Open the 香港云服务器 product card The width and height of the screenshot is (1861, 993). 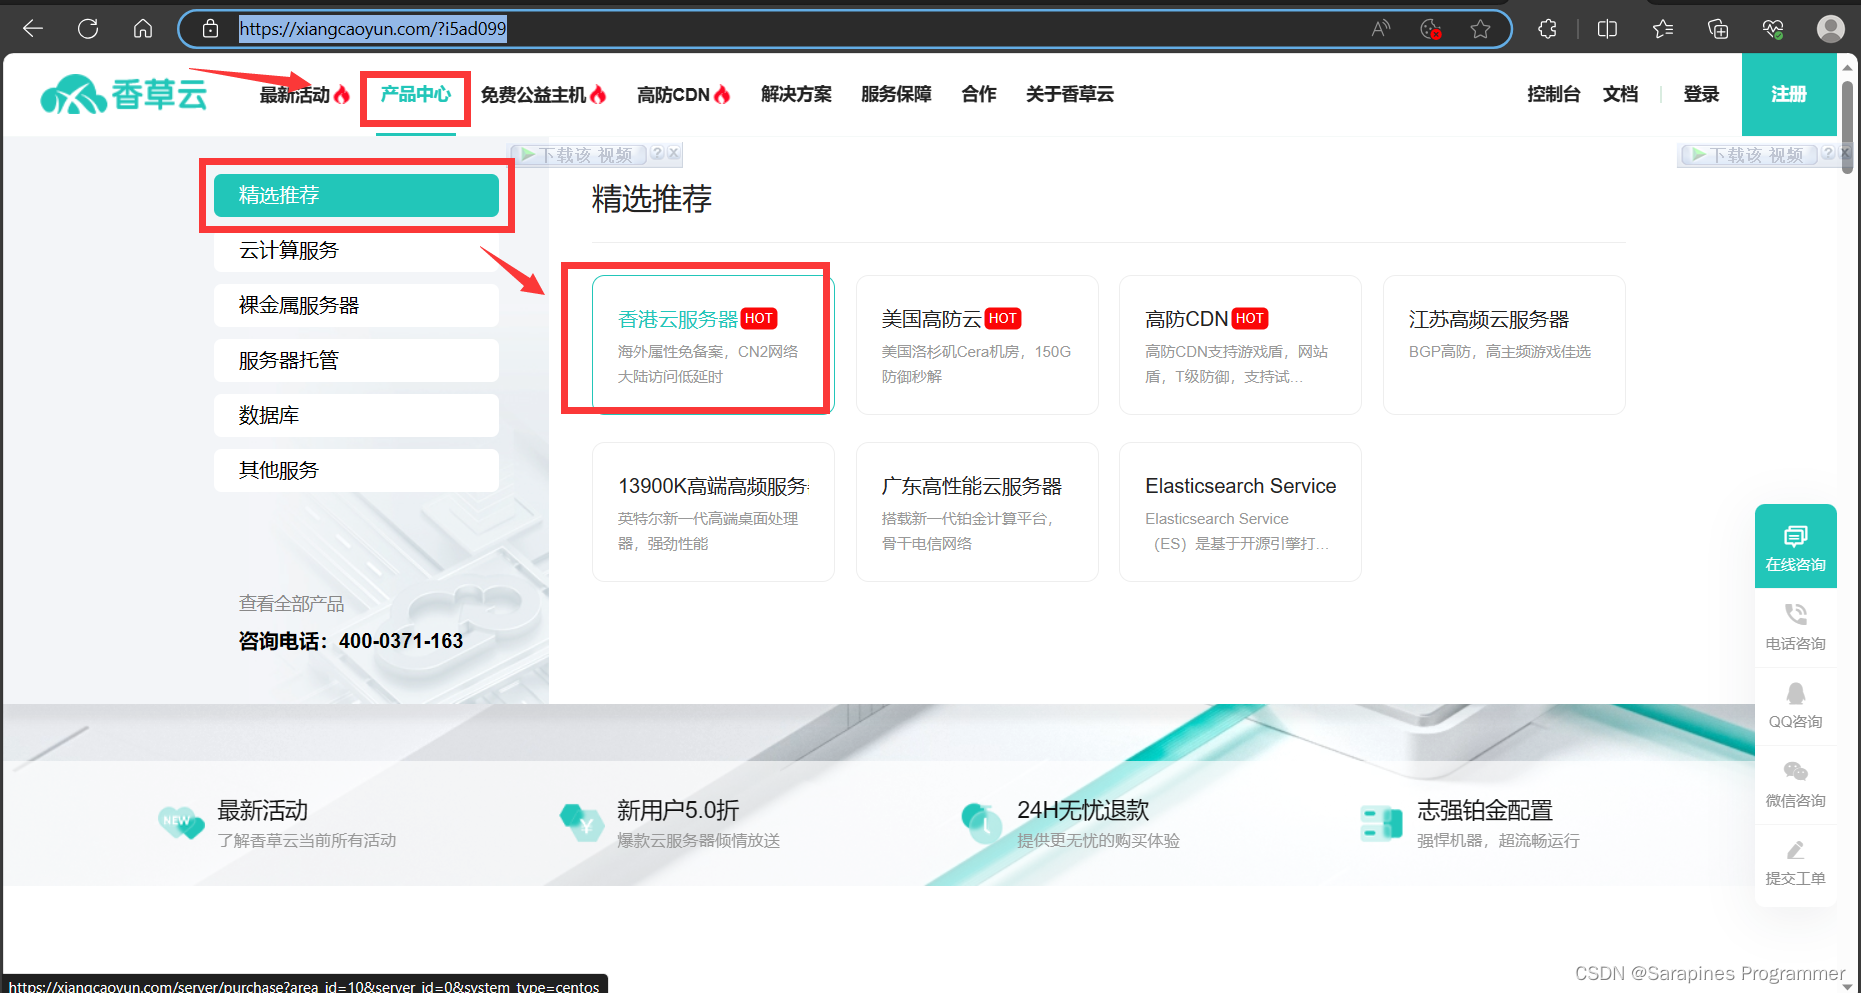click(x=712, y=345)
